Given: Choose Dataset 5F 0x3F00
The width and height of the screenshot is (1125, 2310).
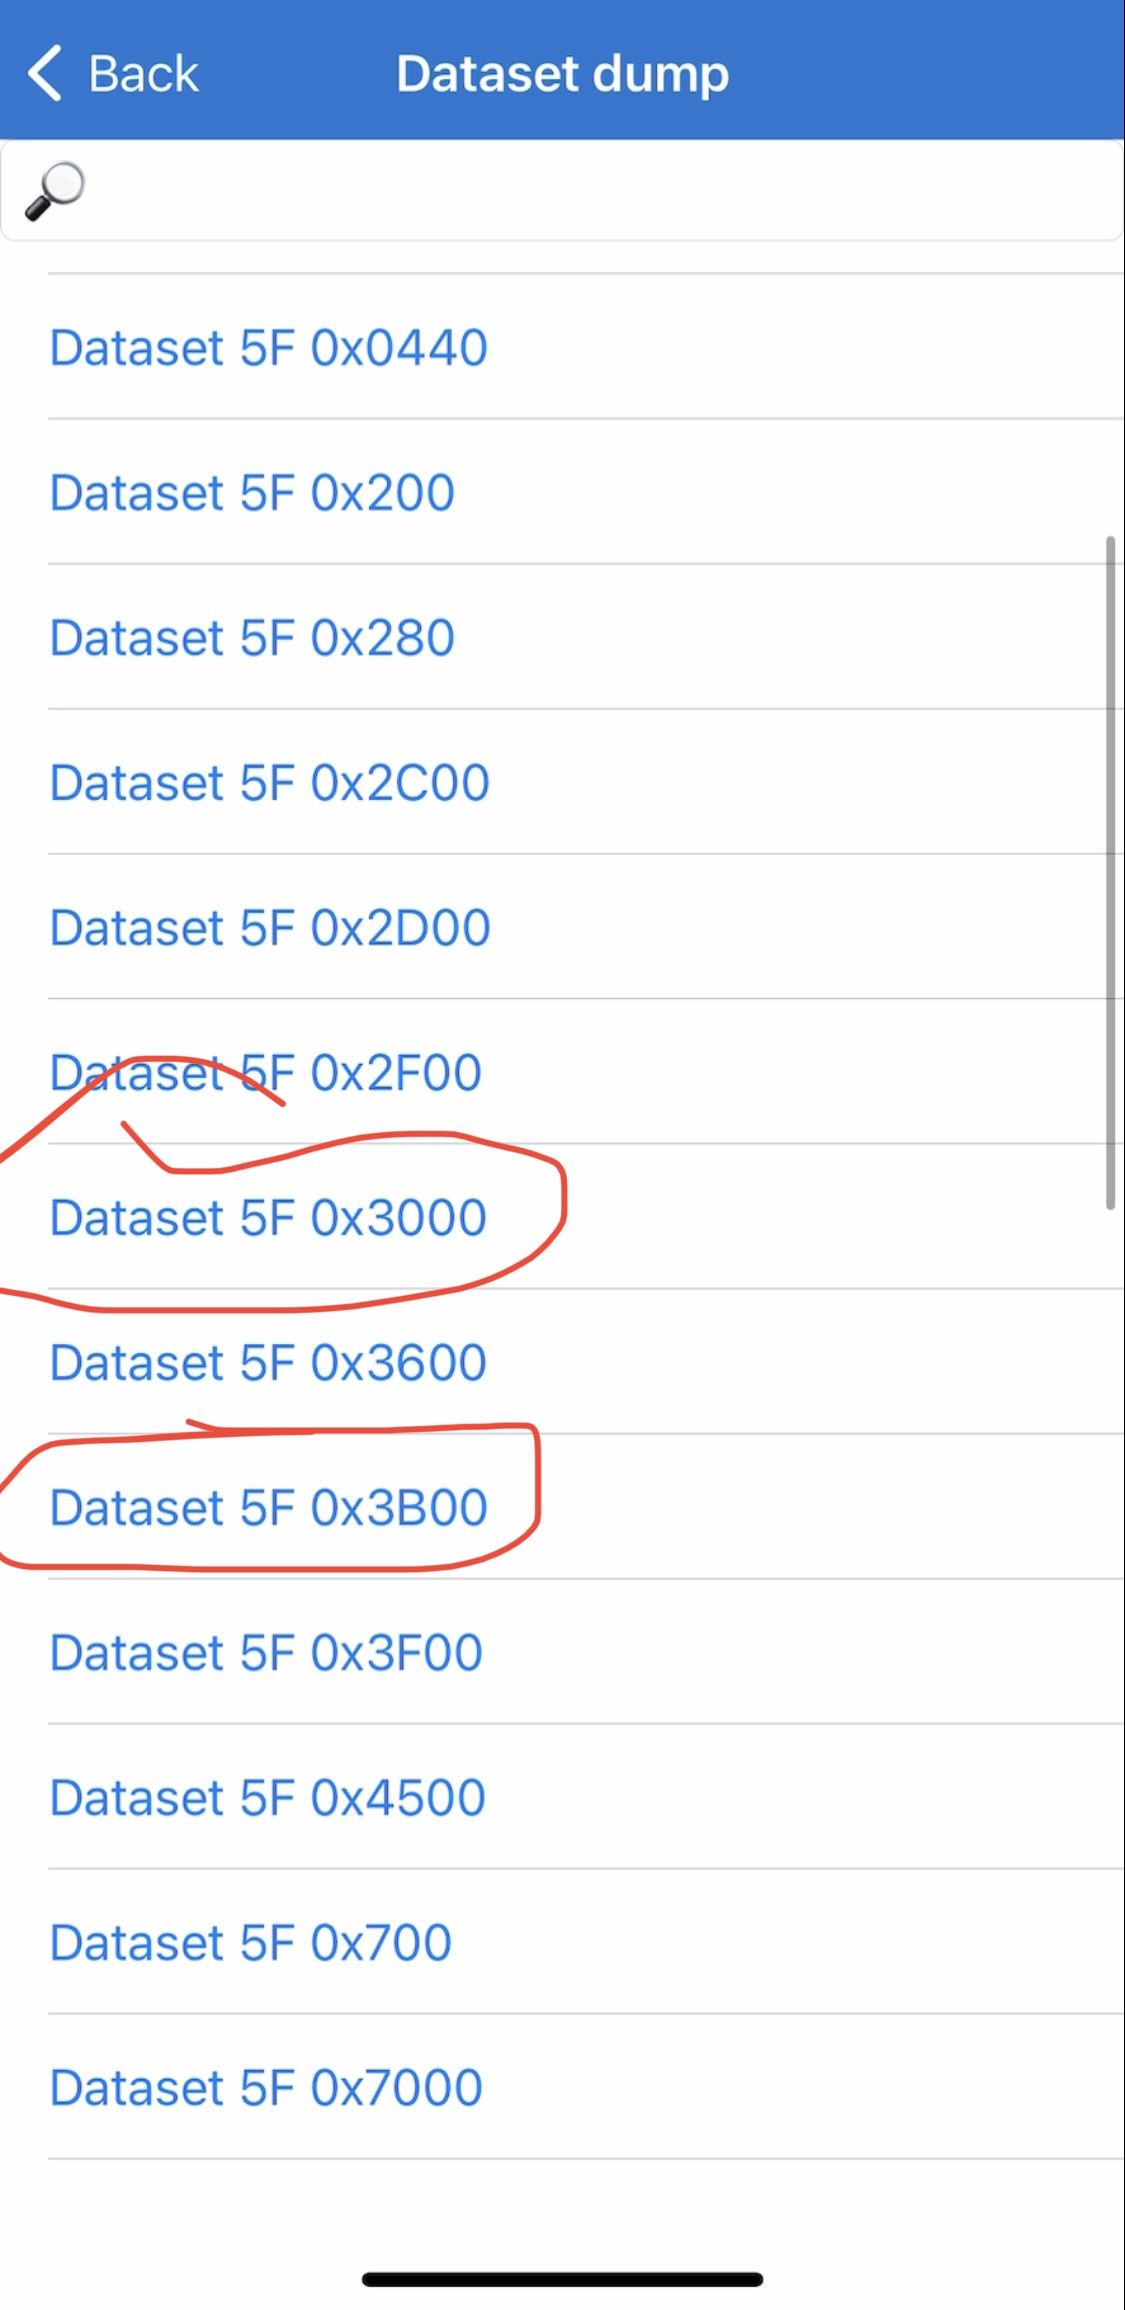Looking at the screenshot, I should click(x=266, y=1653).
